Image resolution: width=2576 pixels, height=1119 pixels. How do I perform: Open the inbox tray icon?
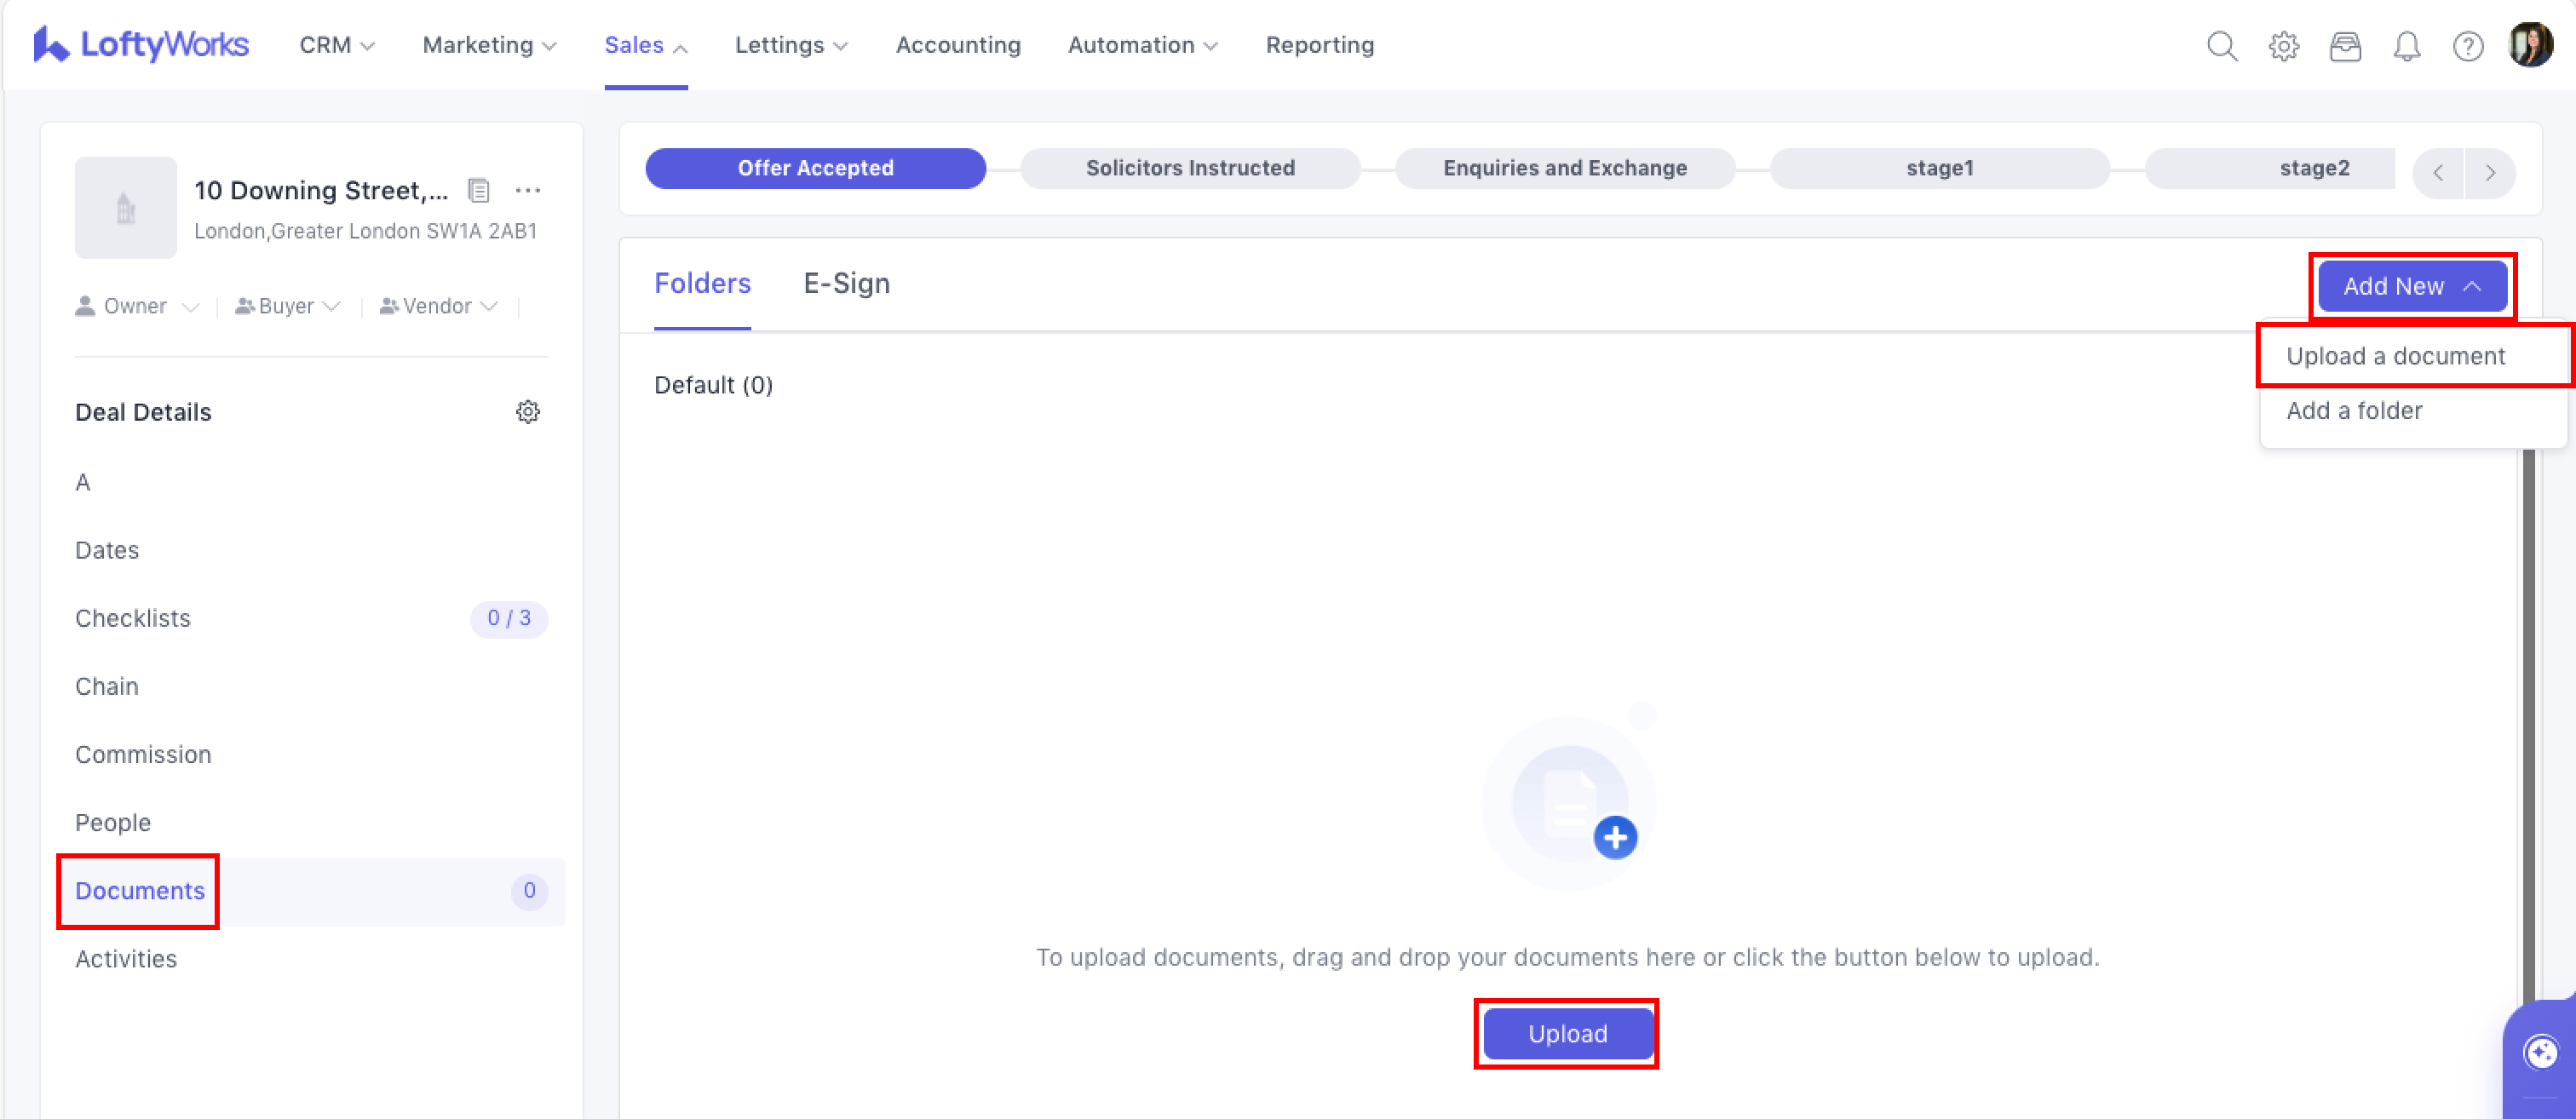tap(2345, 46)
